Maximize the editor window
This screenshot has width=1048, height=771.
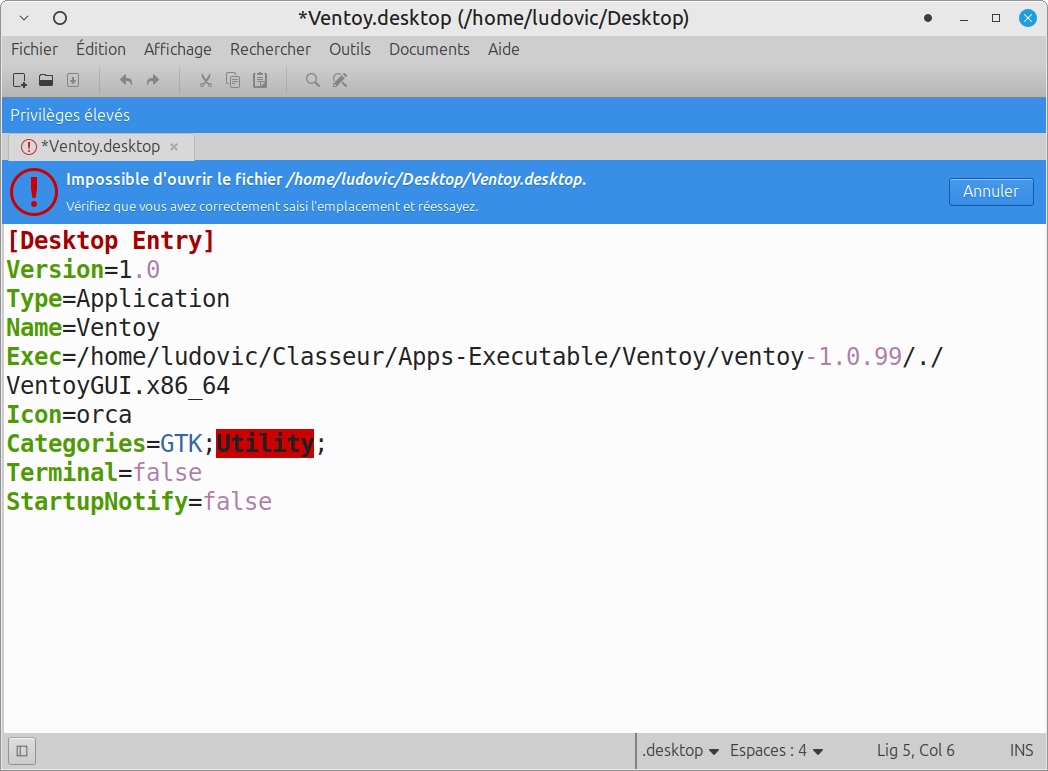[x=996, y=18]
